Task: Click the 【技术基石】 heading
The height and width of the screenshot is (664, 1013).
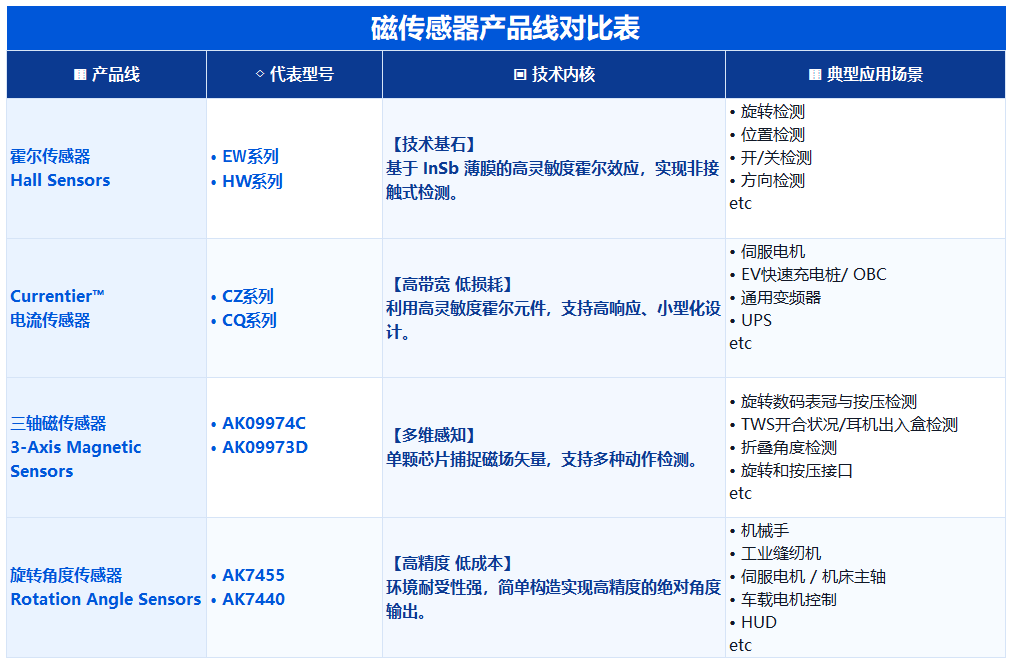Action: coord(434,144)
